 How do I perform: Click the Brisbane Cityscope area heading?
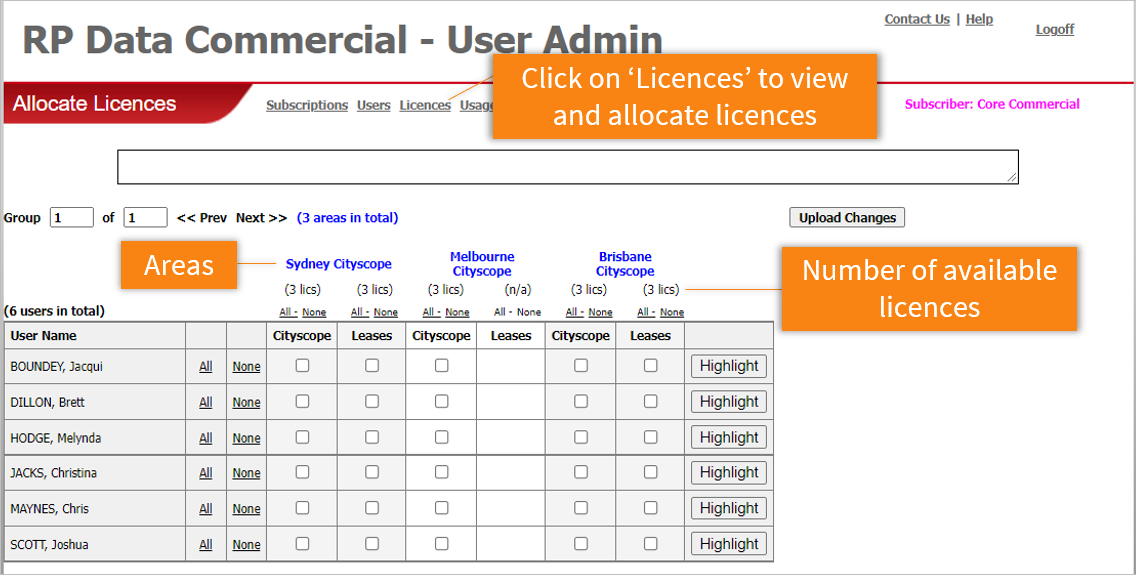625,264
